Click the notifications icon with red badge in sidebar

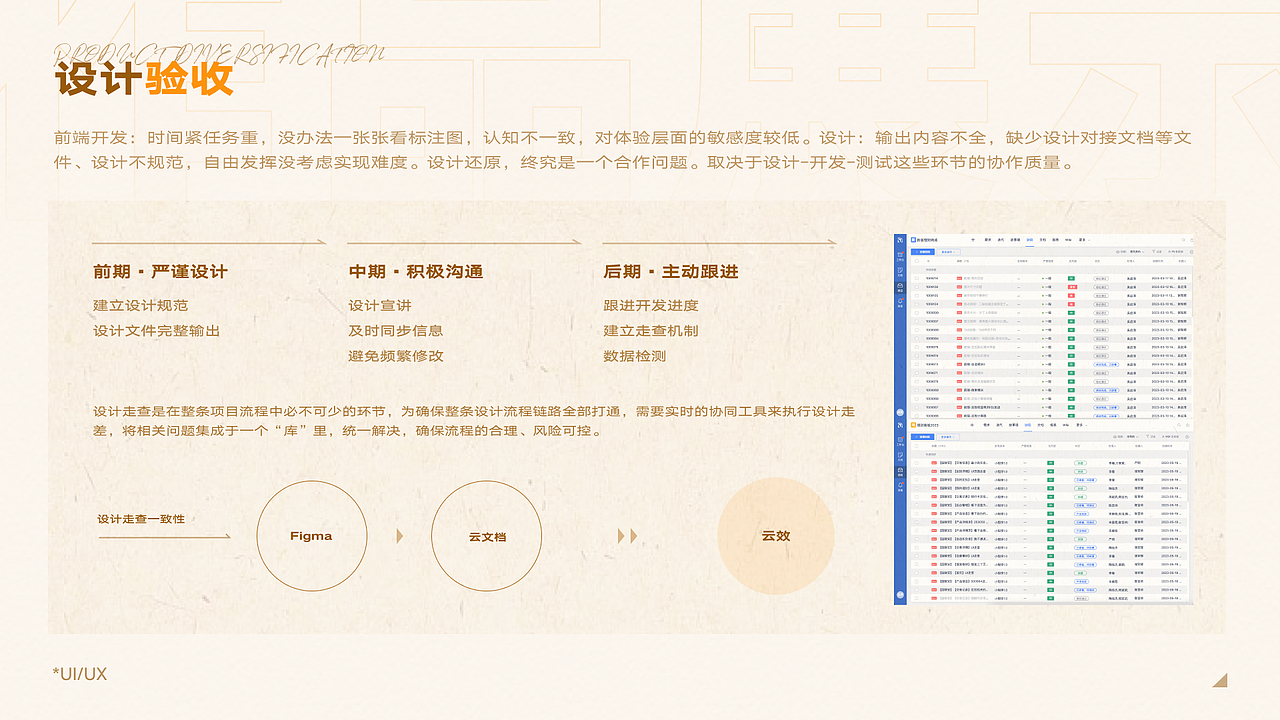coord(899,301)
